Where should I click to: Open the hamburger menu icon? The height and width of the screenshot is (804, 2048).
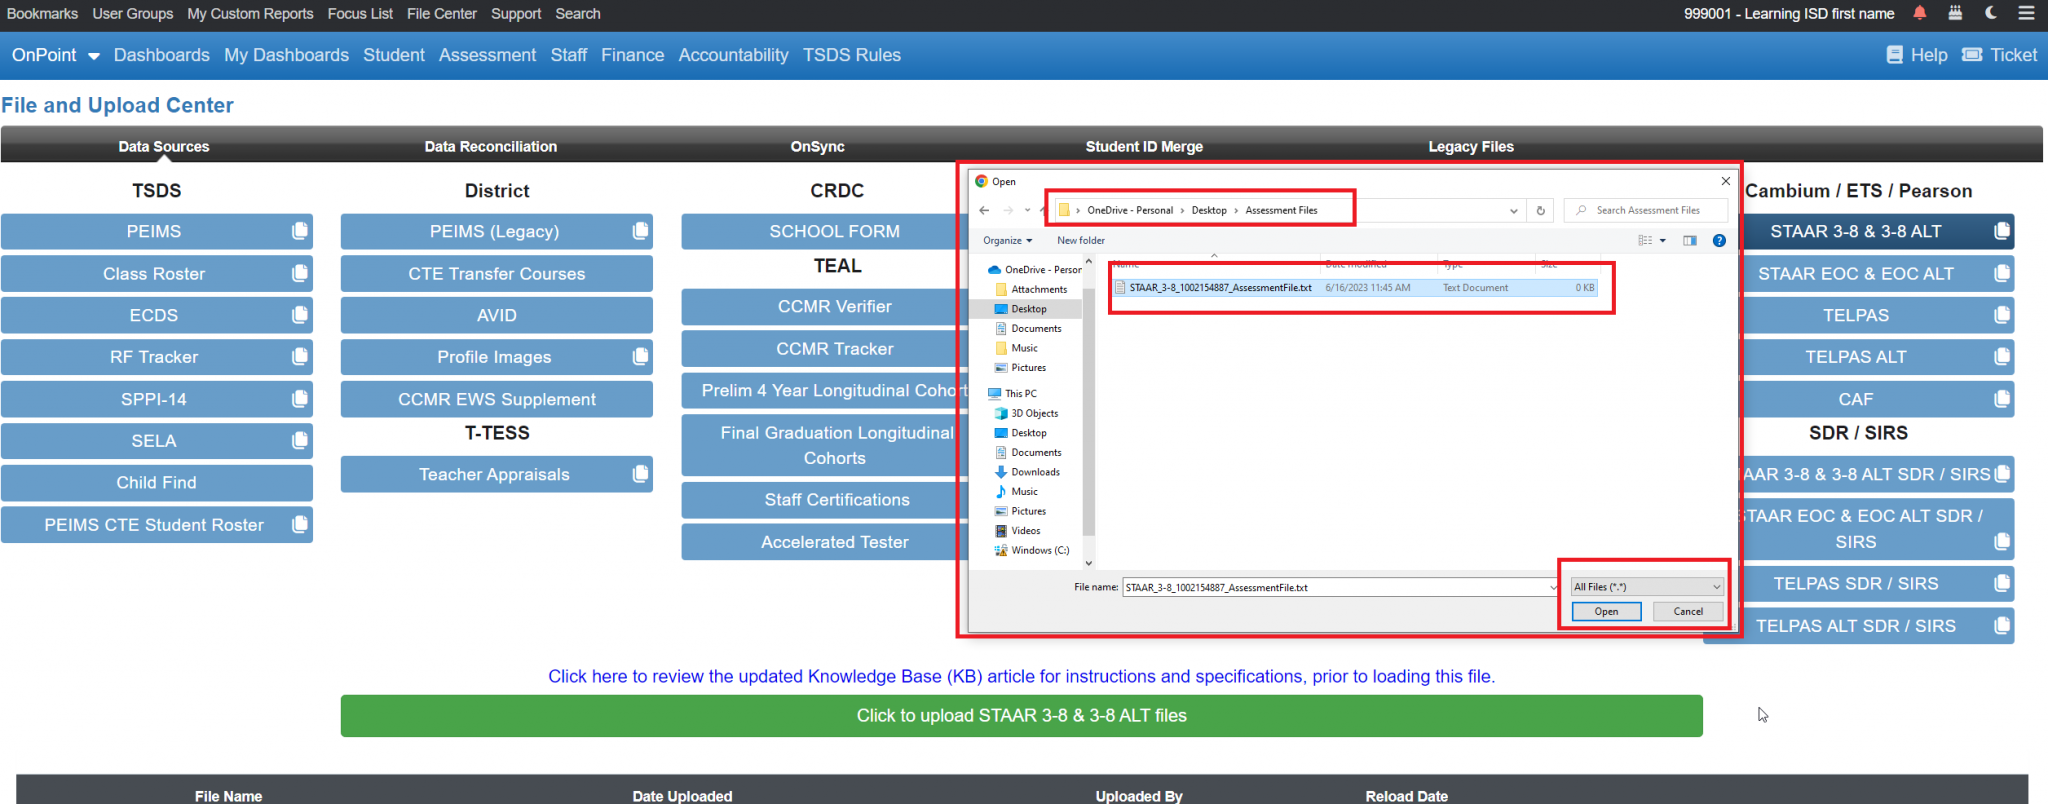coord(2026,13)
